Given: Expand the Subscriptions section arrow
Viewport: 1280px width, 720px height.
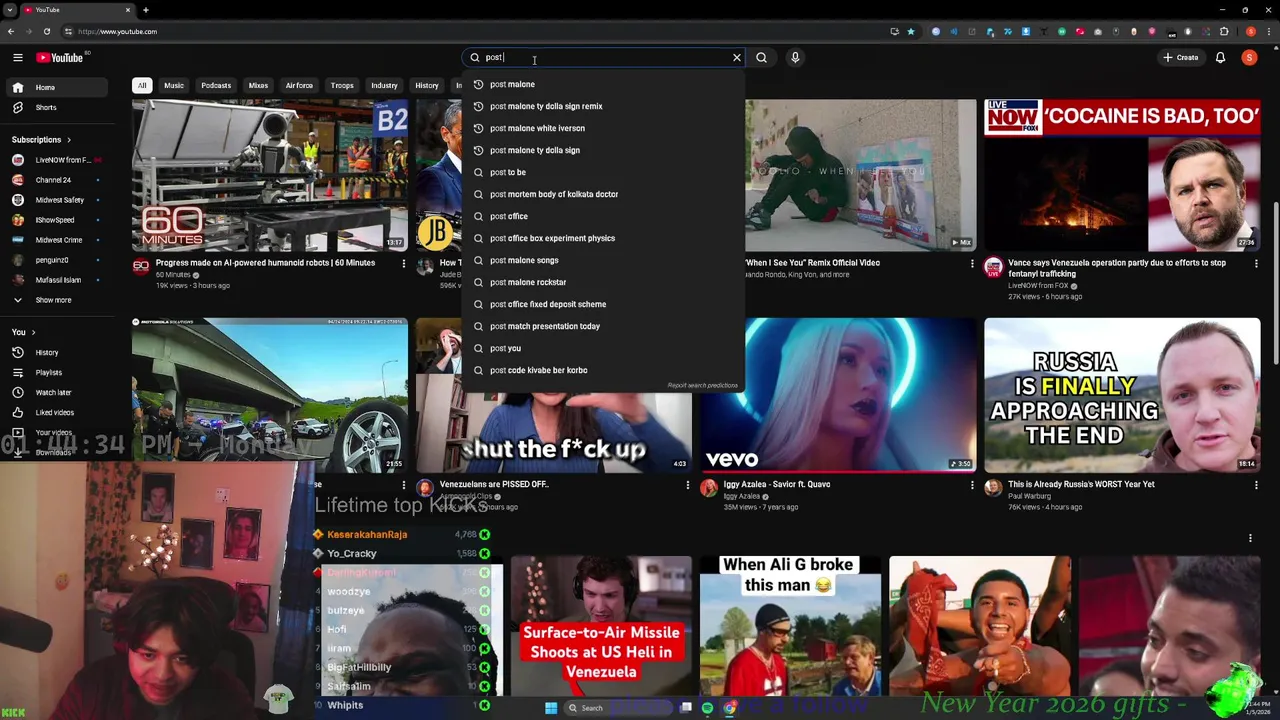Looking at the screenshot, I should click(69, 140).
